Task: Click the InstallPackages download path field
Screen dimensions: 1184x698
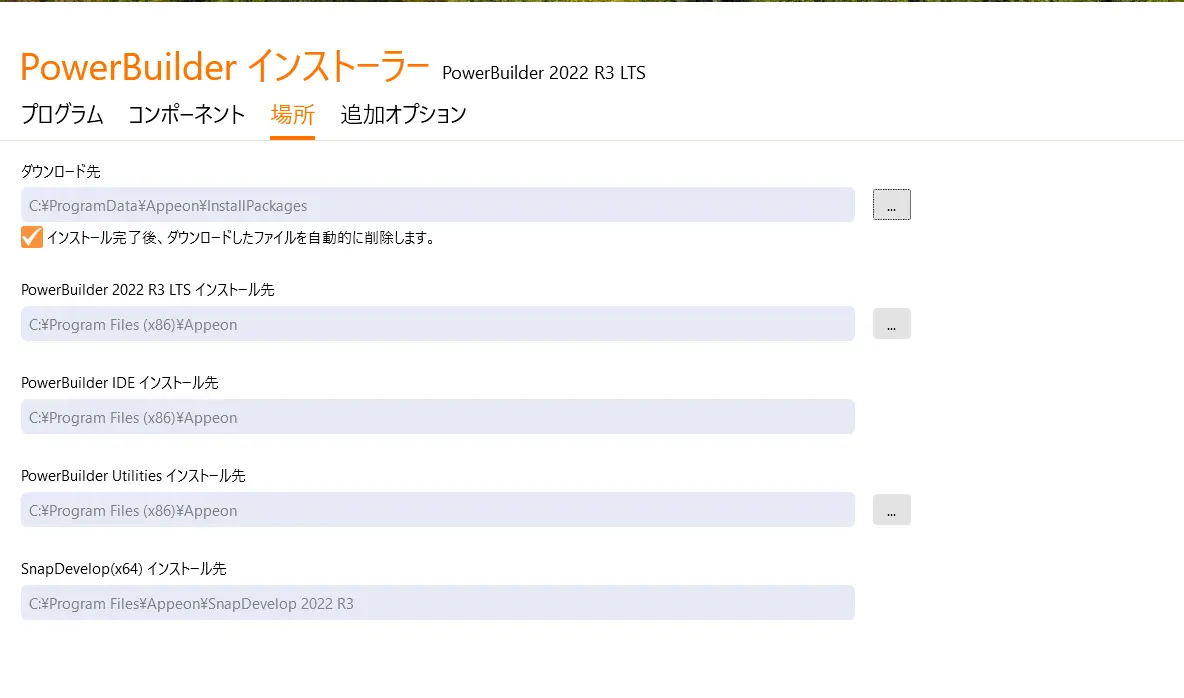Action: click(437, 205)
